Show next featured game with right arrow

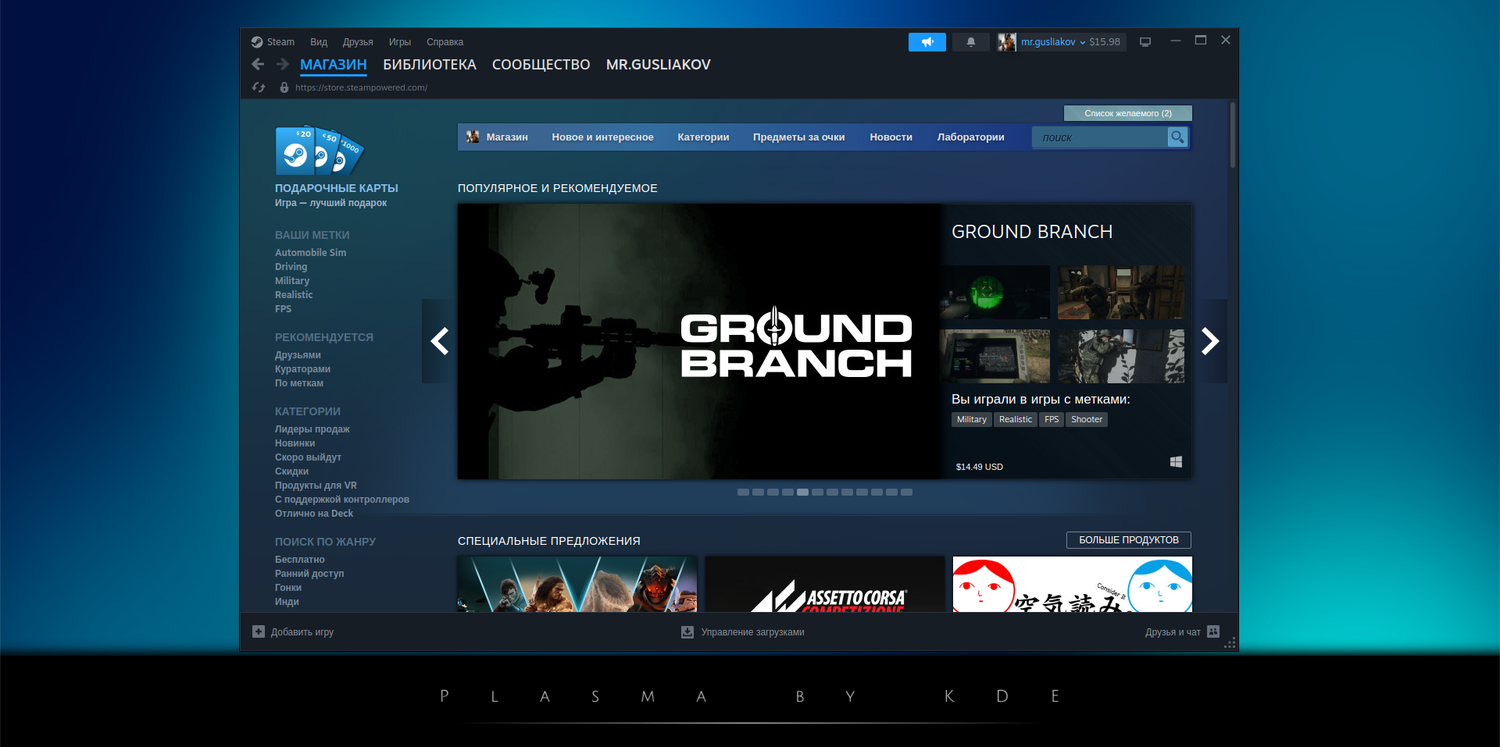1210,341
